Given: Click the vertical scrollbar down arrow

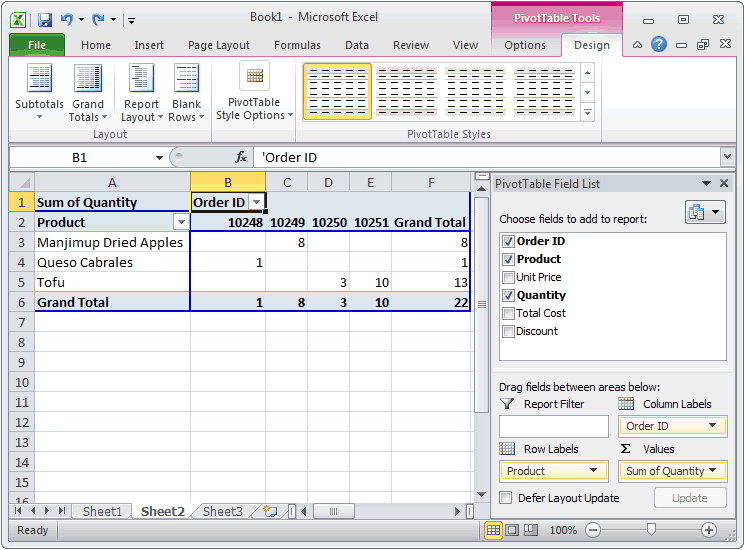Looking at the screenshot, I should coord(481,494).
